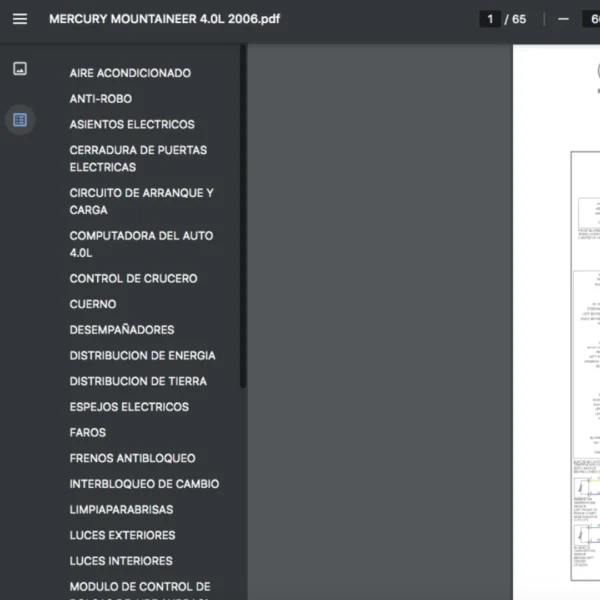Click the page number input field
The width and height of the screenshot is (600, 600).
490,19
